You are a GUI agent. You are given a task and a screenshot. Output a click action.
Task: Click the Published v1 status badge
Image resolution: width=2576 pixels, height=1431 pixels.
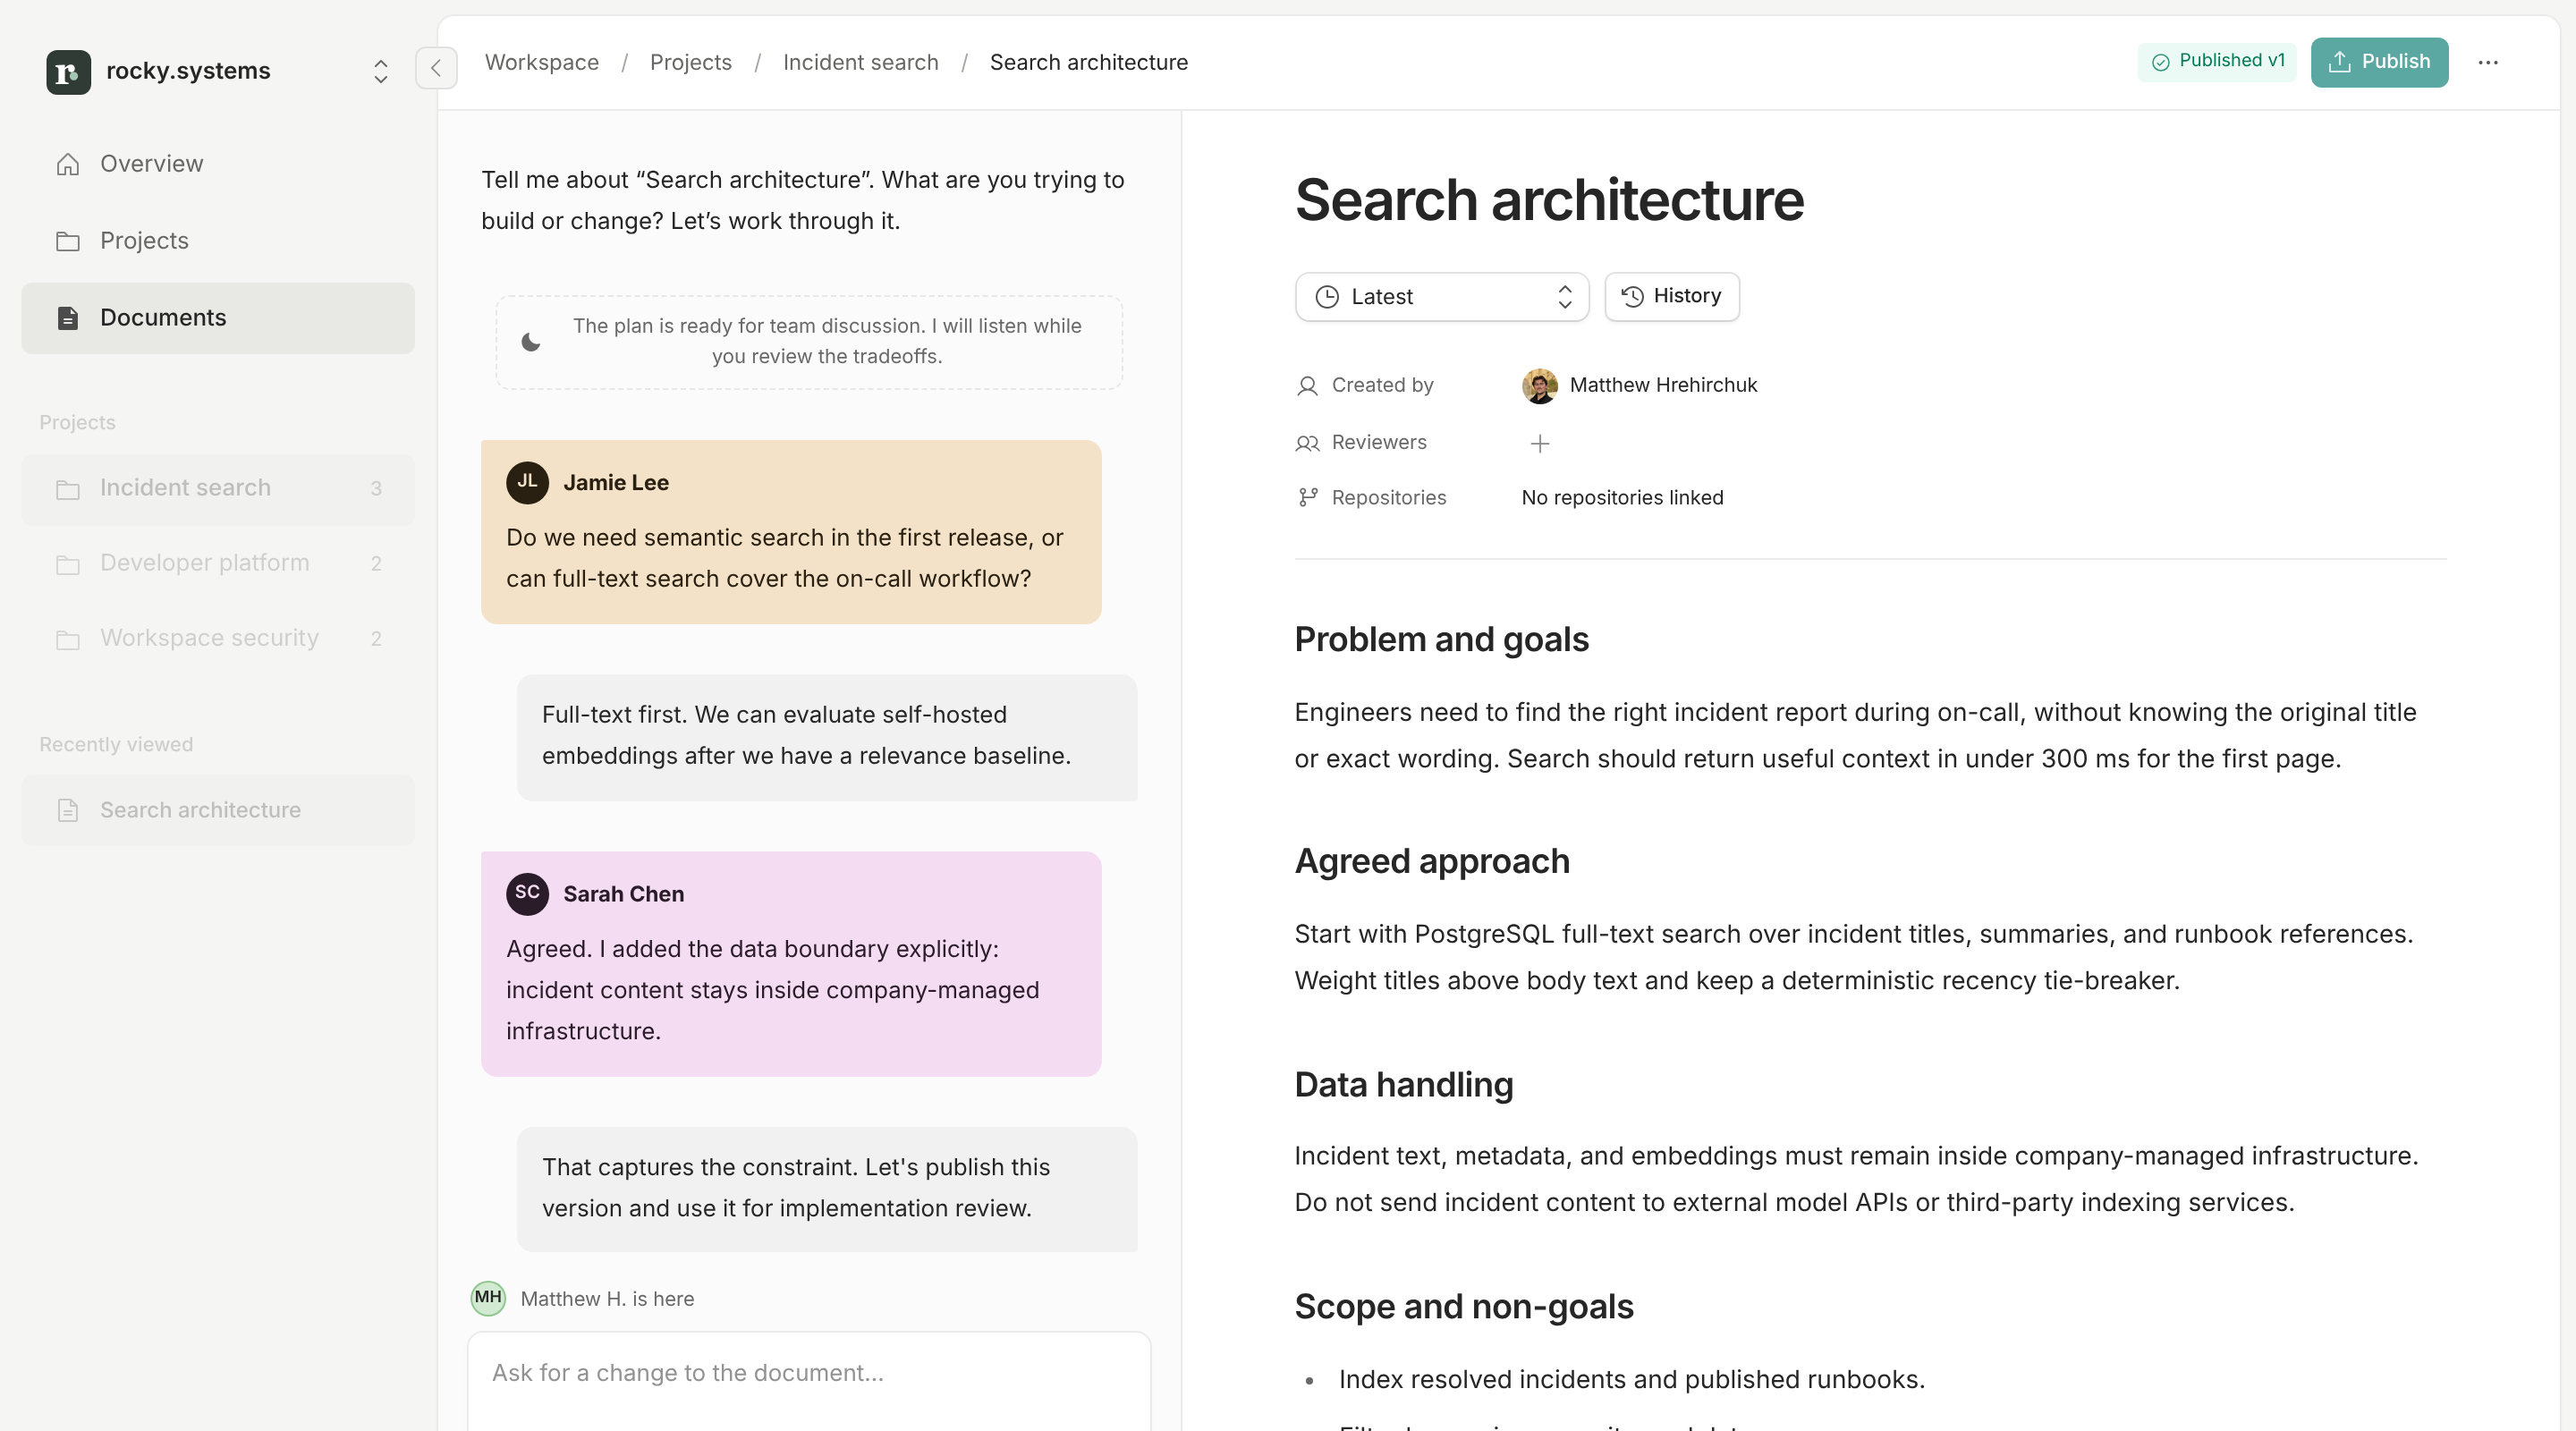pyautogui.click(x=2217, y=61)
